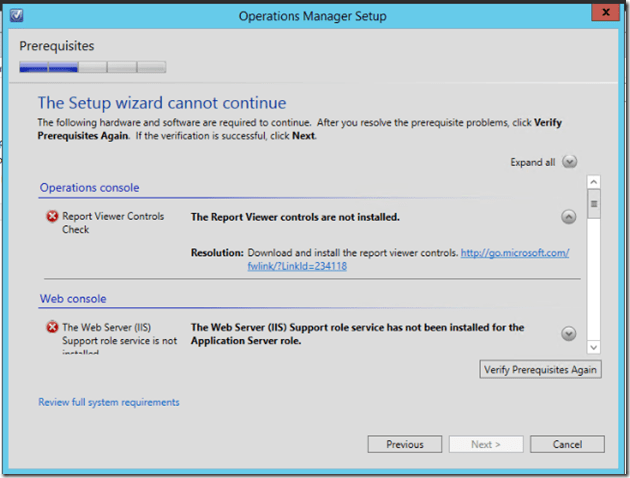Go back with the Previous button
This screenshot has width=630, height=478.
tap(404, 444)
